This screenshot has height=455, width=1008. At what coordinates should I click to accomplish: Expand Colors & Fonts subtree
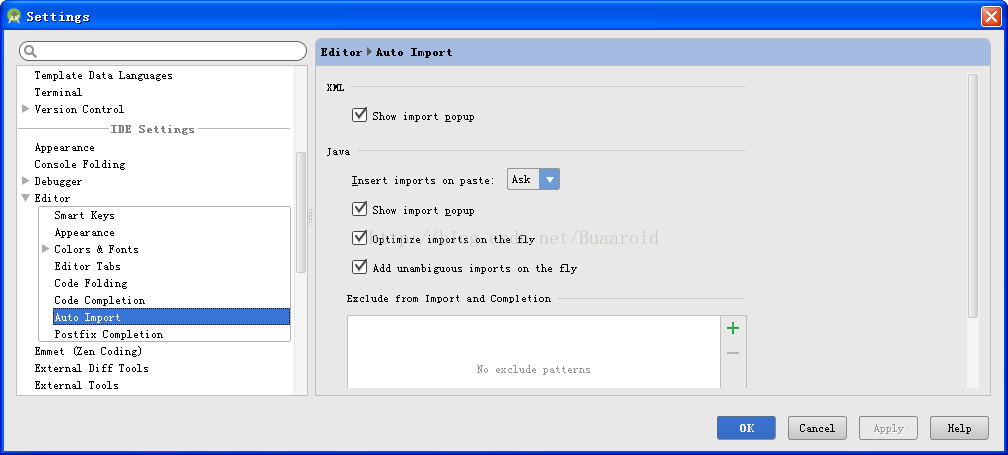[x=46, y=249]
